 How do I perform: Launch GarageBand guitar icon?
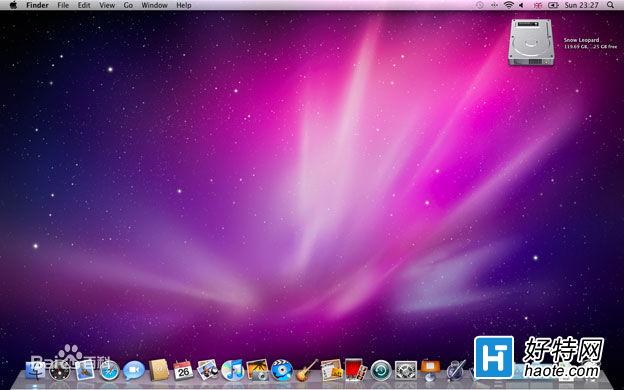point(307,370)
